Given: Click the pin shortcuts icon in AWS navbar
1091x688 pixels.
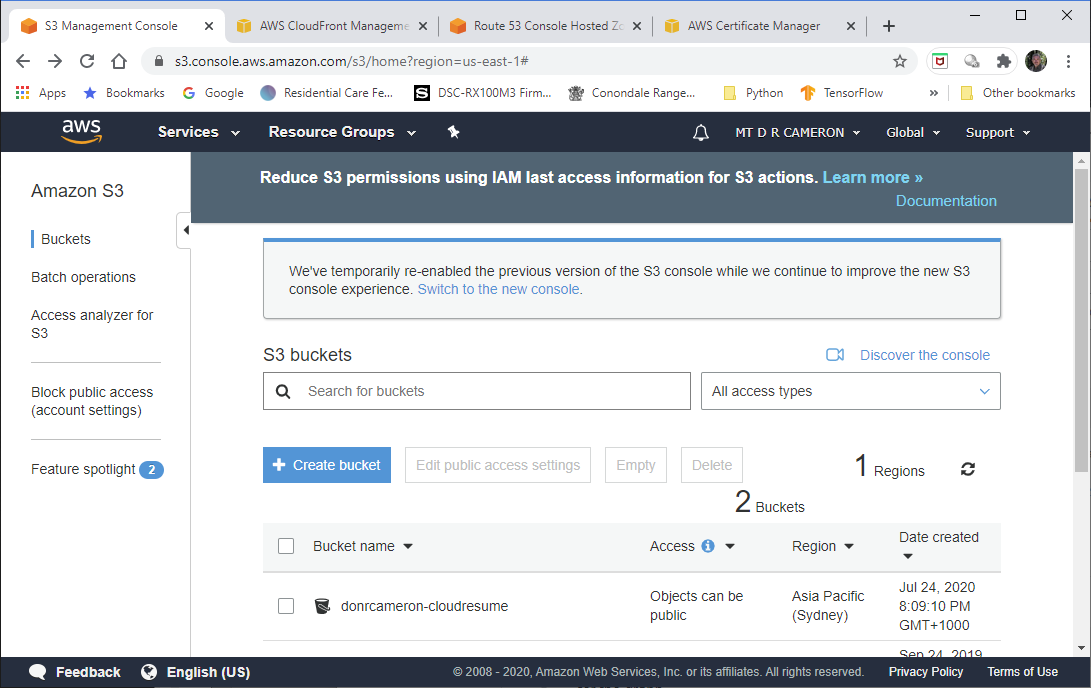Looking at the screenshot, I should (454, 132).
